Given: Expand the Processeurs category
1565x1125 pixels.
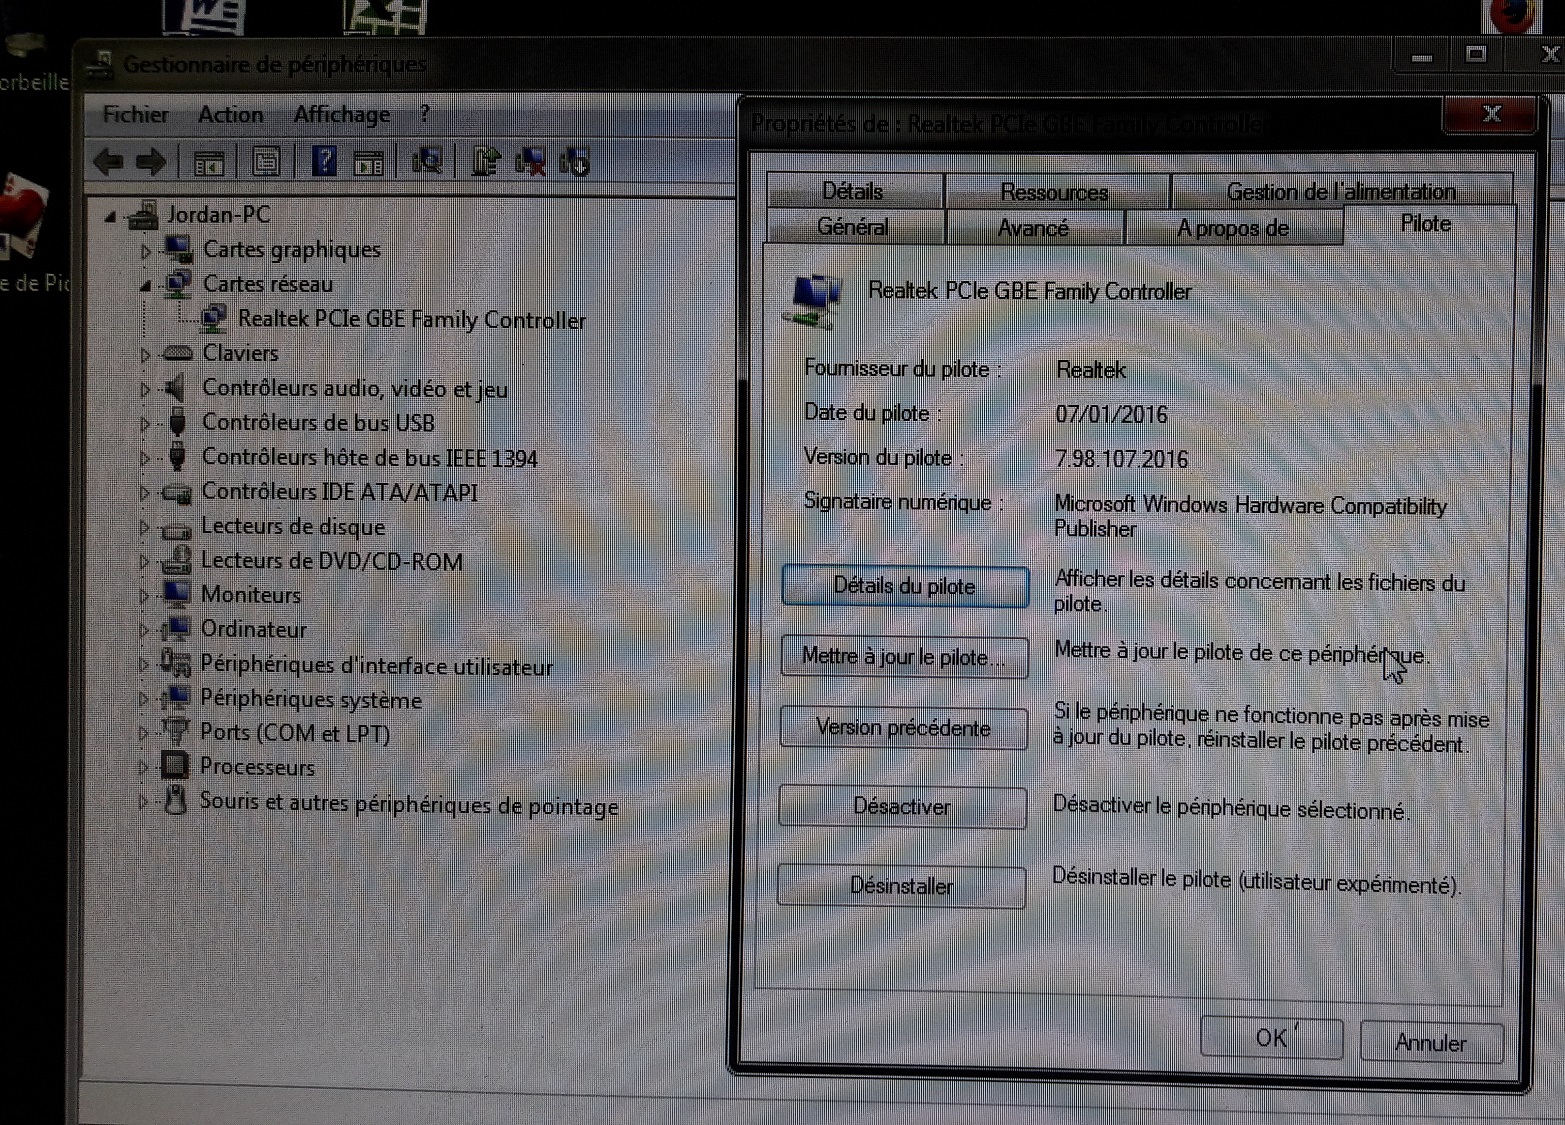Looking at the screenshot, I should 143,768.
